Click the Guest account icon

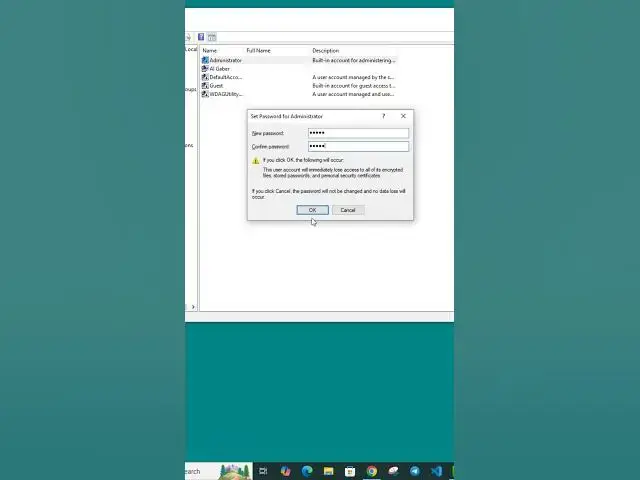click(x=205, y=86)
